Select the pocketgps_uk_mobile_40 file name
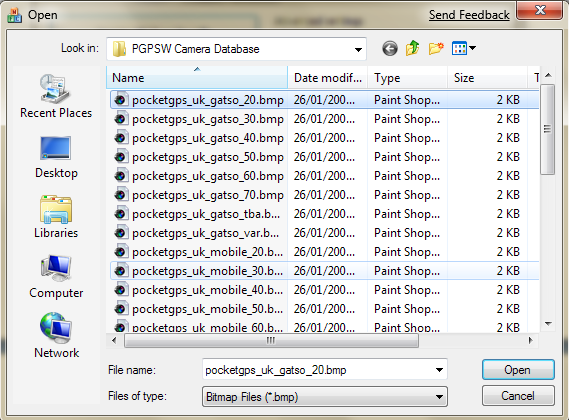Viewport: 569px width, 420px height. (207, 290)
